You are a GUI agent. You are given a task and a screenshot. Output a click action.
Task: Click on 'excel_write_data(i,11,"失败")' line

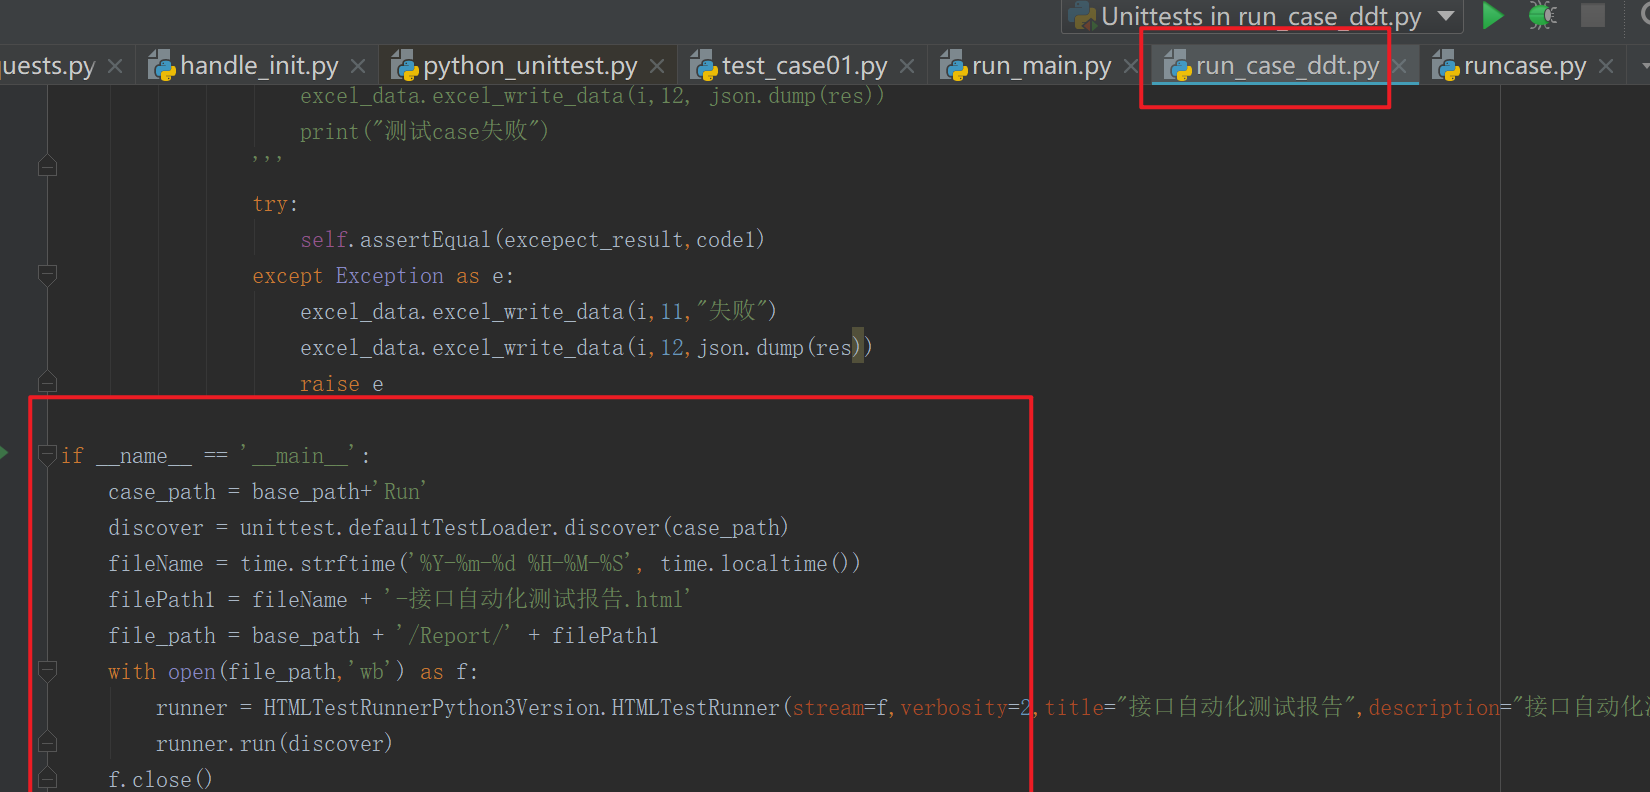[538, 311]
